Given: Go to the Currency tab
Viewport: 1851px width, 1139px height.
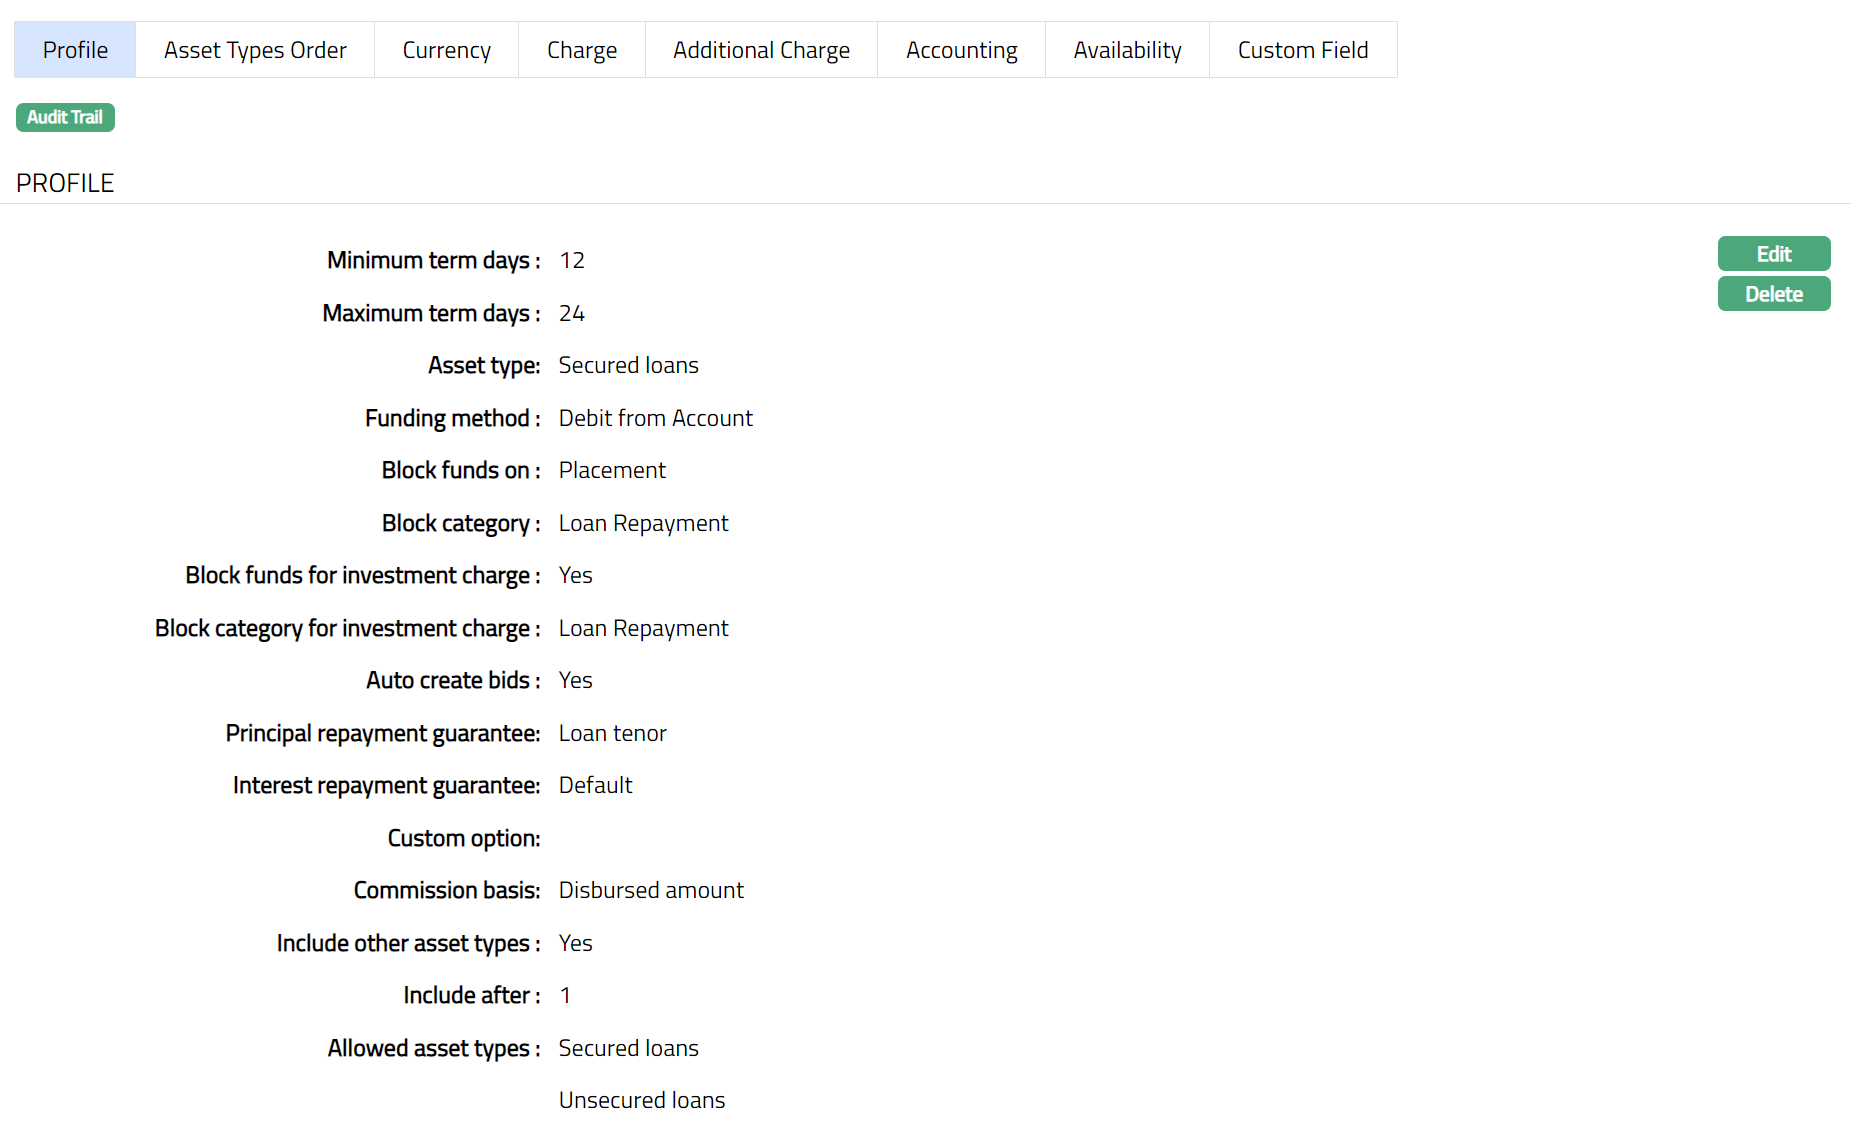Looking at the screenshot, I should (446, 50).
